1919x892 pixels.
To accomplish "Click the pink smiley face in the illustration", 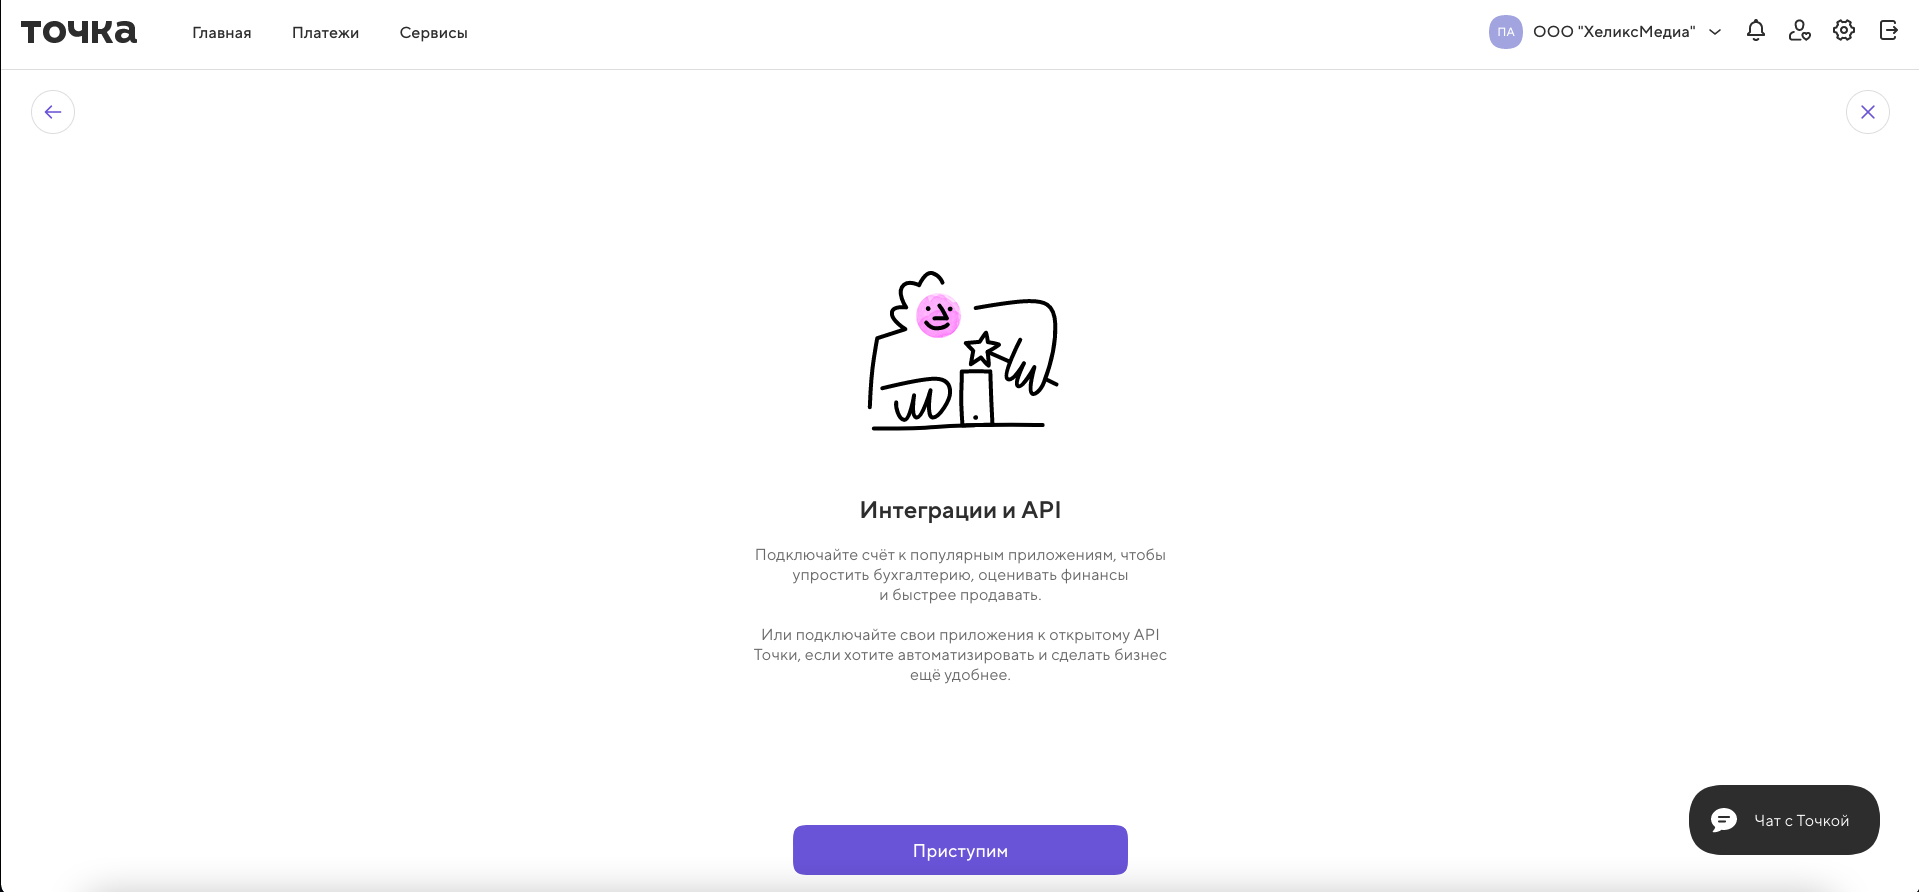I will point(938,316).
